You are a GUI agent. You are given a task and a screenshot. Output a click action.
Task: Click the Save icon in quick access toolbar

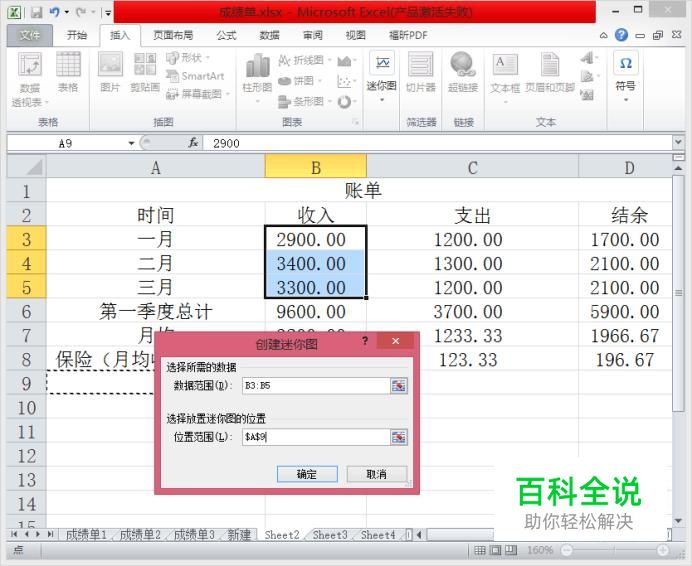click(36, 12)
